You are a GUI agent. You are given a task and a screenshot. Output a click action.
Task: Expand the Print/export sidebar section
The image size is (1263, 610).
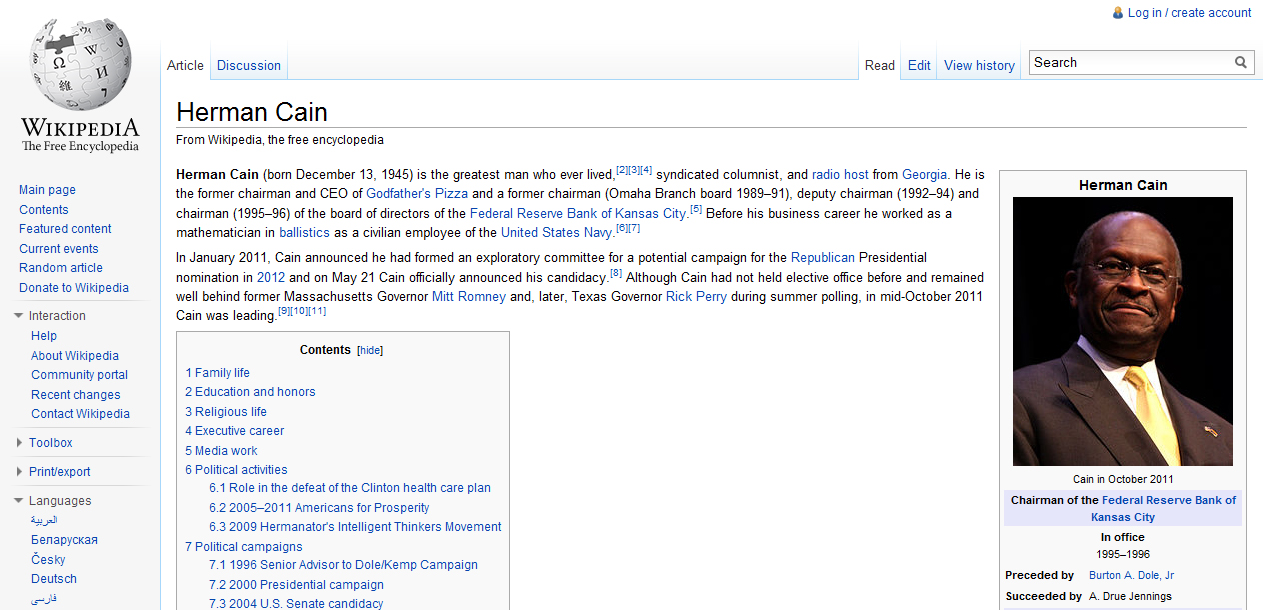click(19, 472)
